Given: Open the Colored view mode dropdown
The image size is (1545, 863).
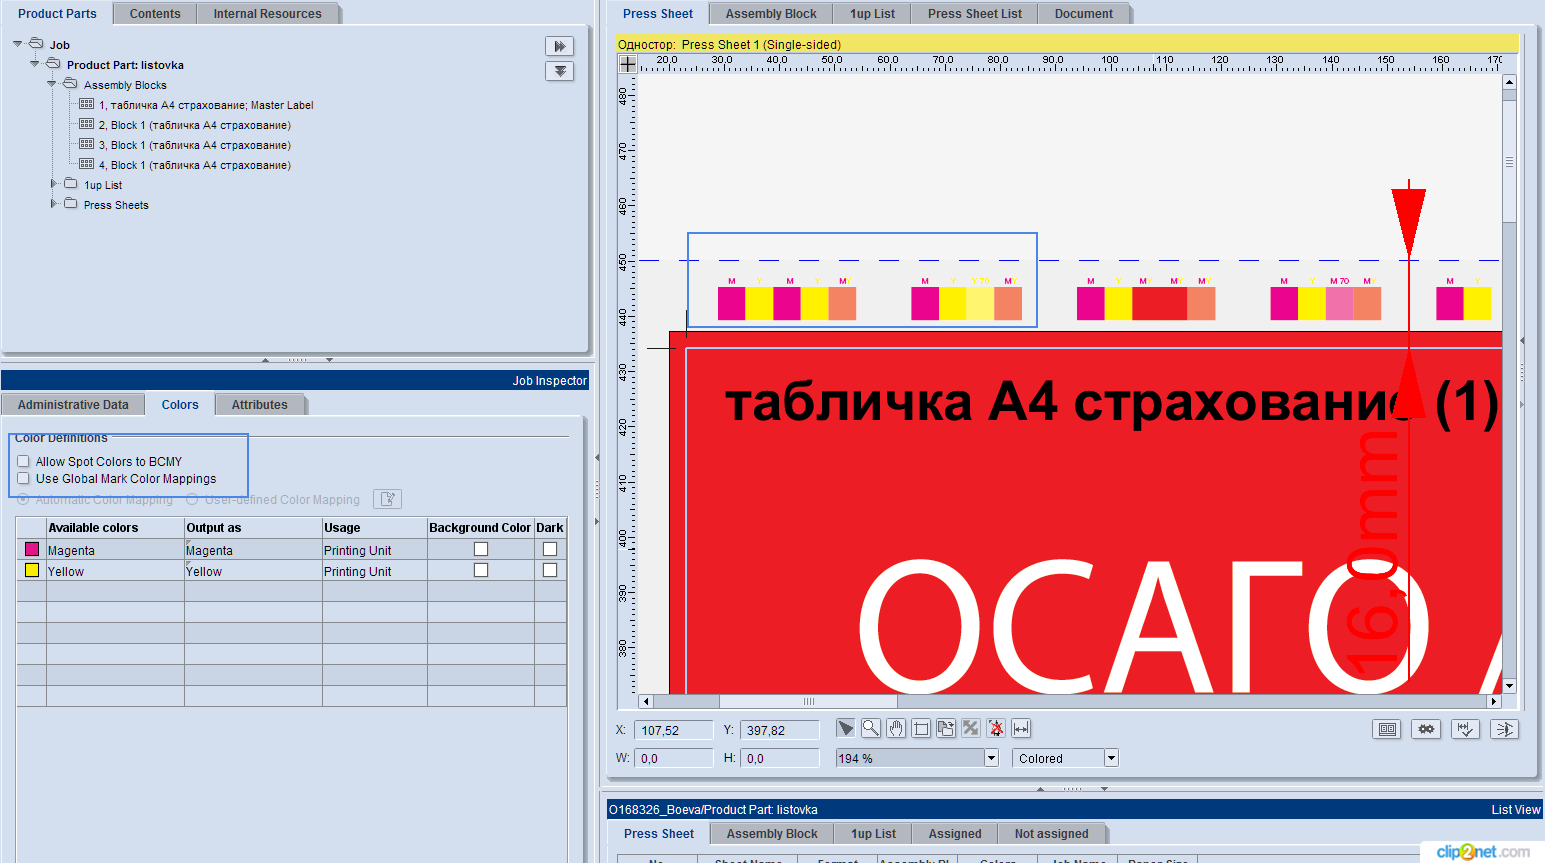Looking at the screenshot, I should 1111,758.
